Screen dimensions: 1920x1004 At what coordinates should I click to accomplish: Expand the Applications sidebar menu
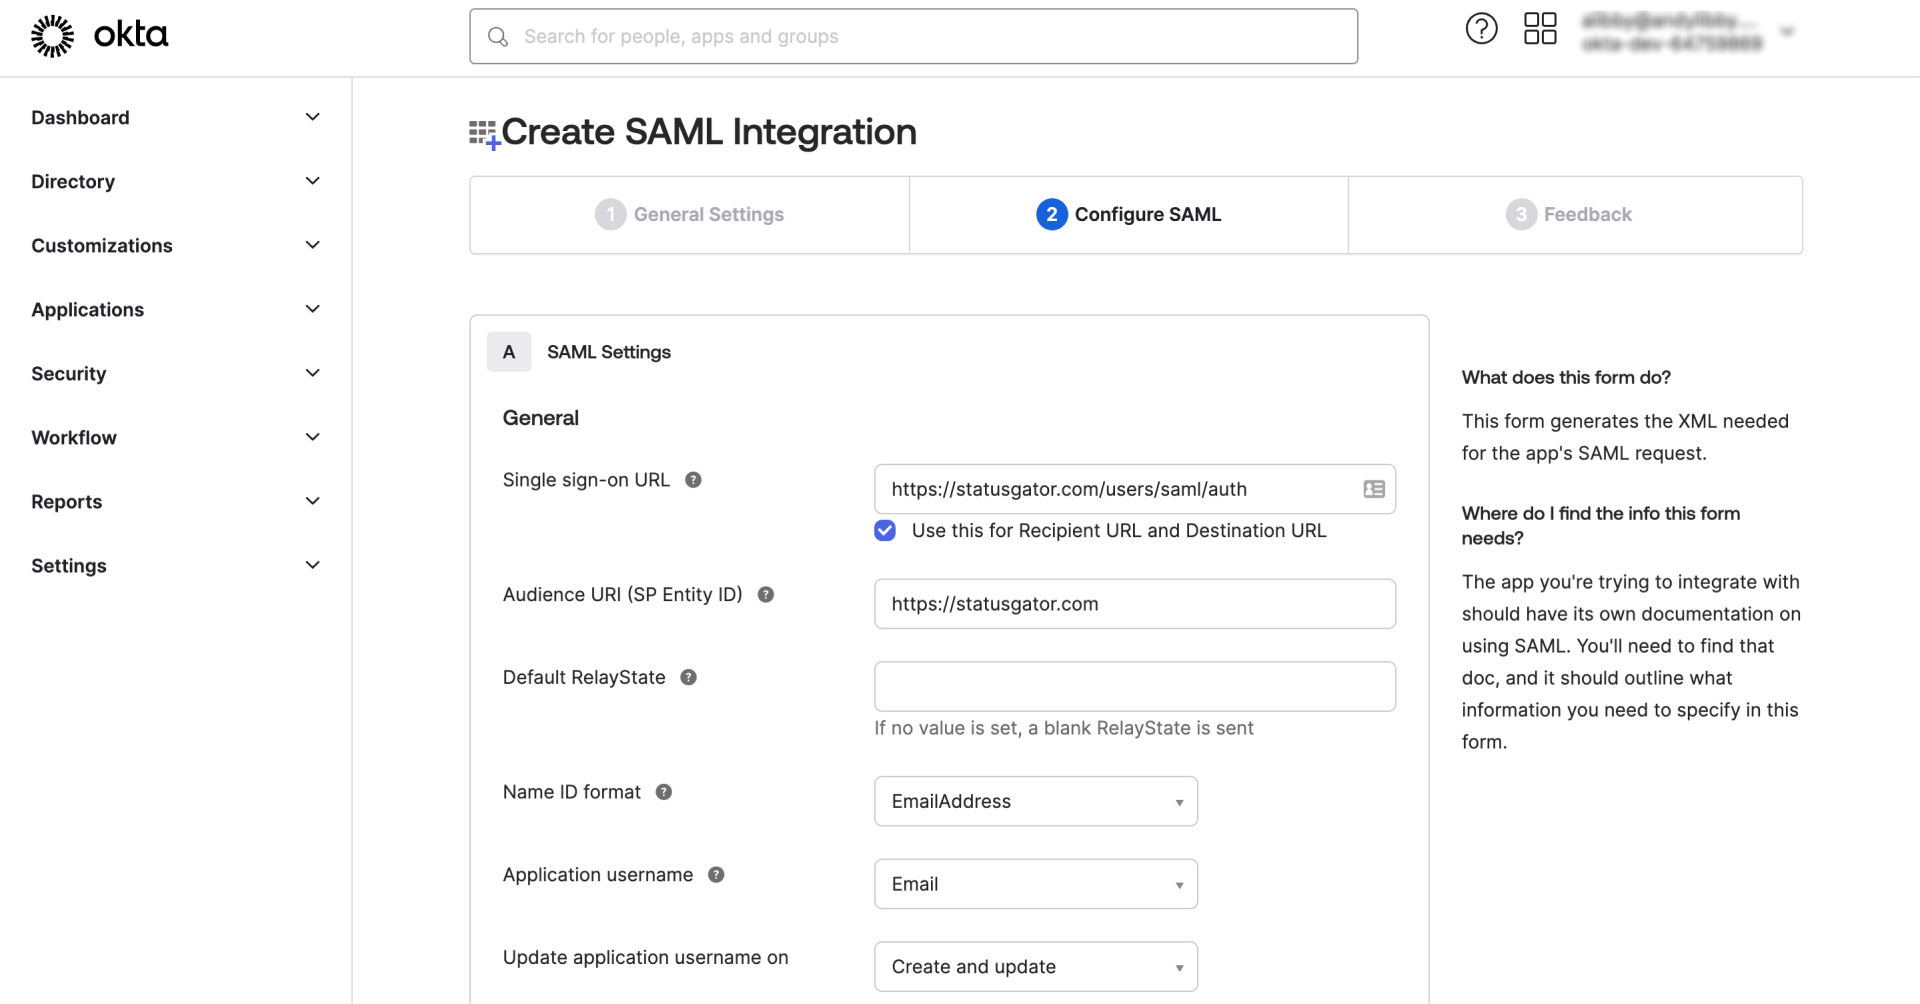(176, 310)
